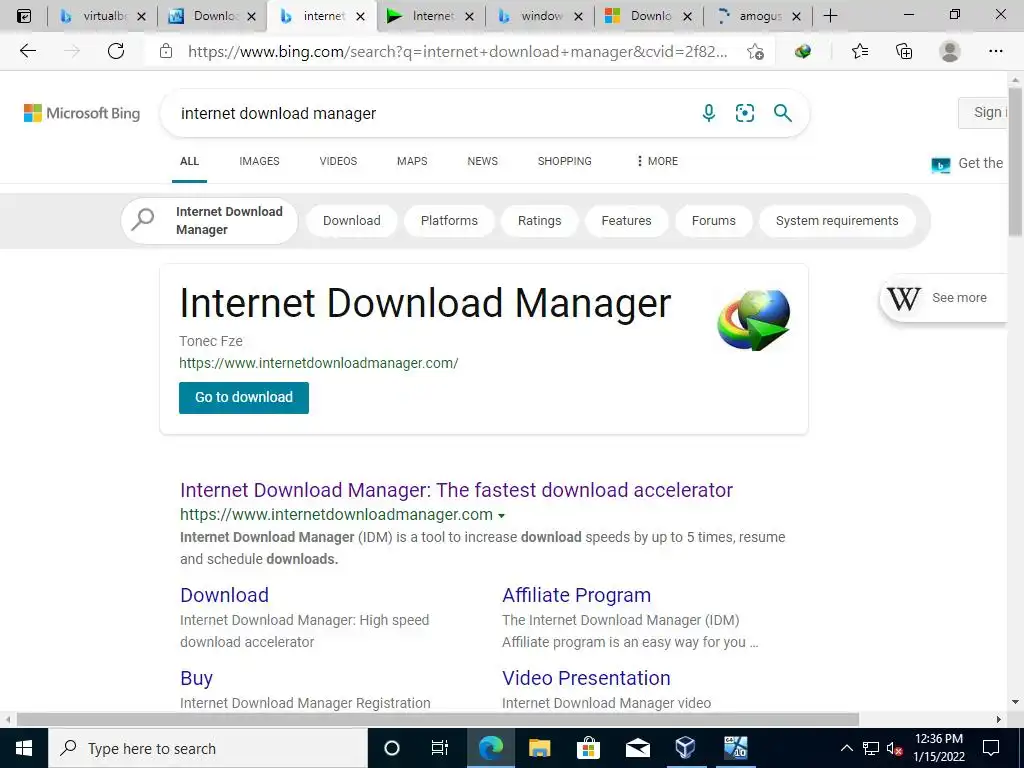
Task: Open the tab actions menu icon
Action: click(24, 16)
